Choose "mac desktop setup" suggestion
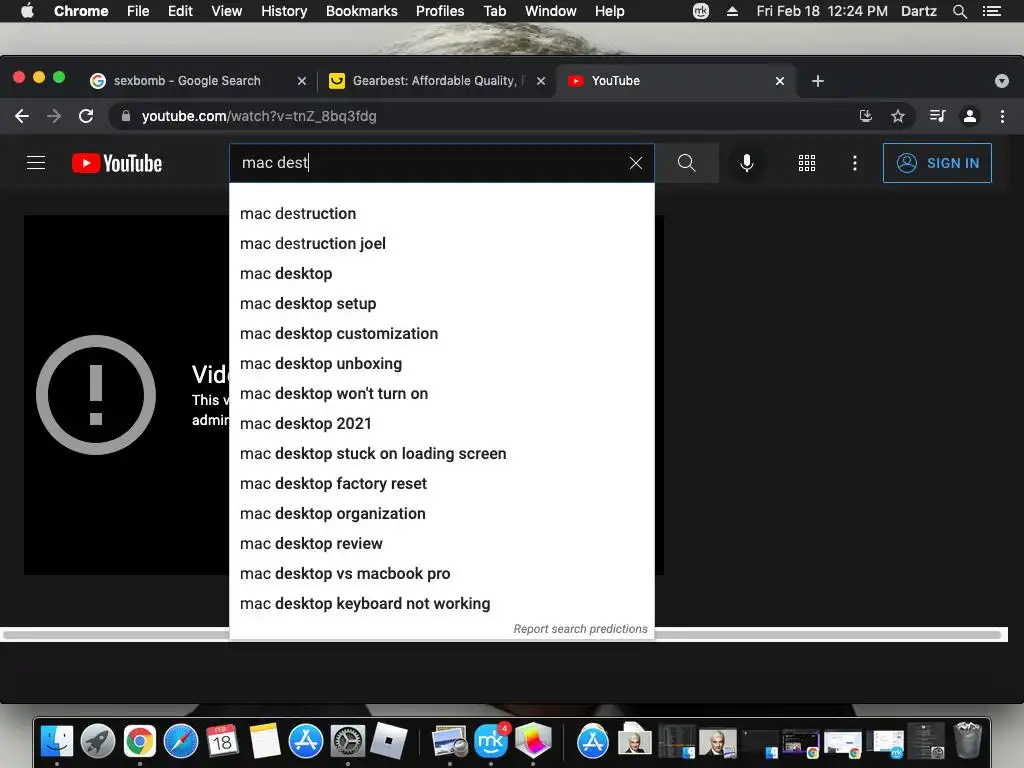The width and height of the screenshot is (1024, 768). (441, 304)
